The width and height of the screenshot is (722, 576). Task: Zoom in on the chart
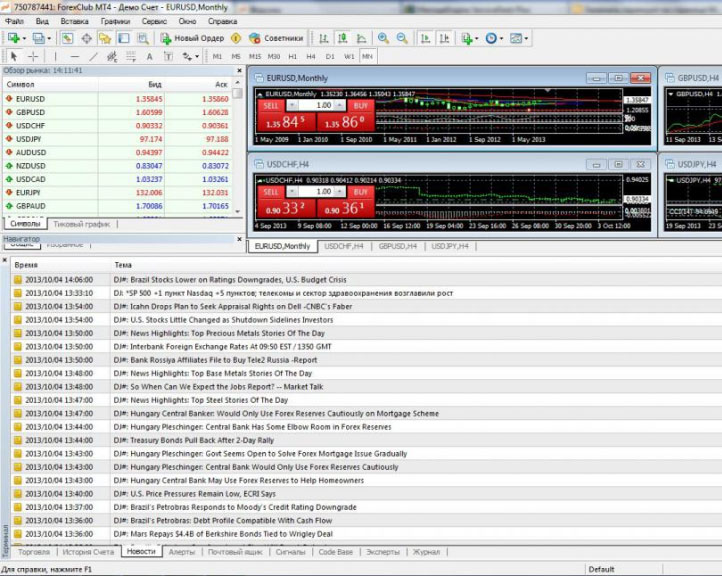click(x=383, y=38)
